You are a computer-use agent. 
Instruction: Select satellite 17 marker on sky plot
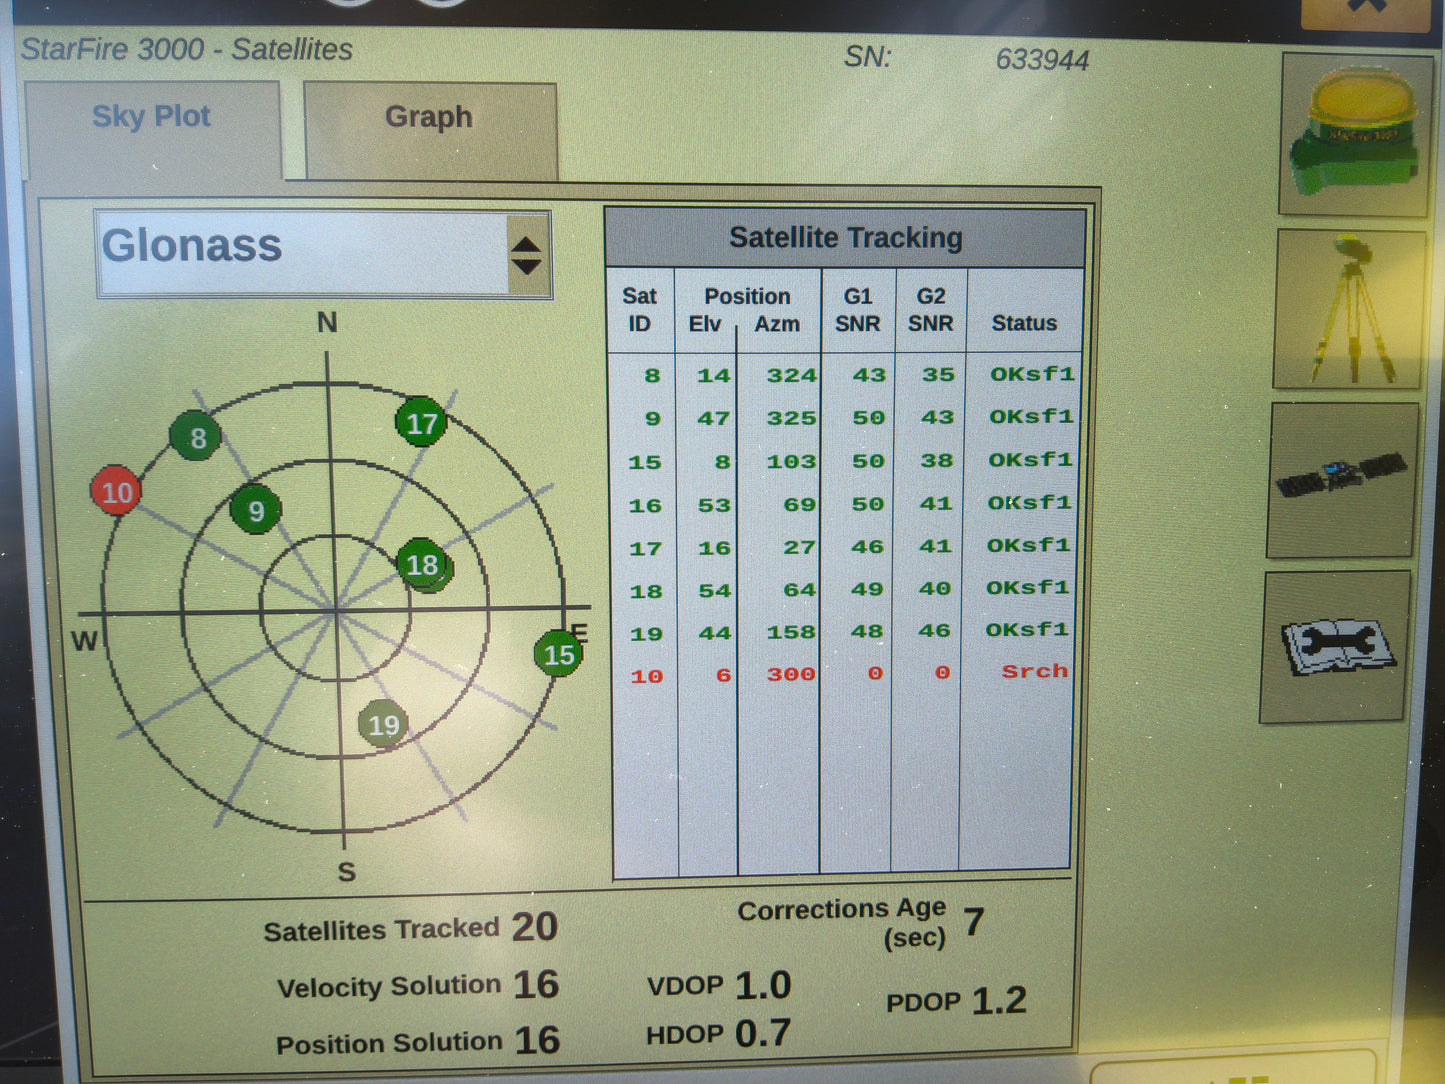421,423
